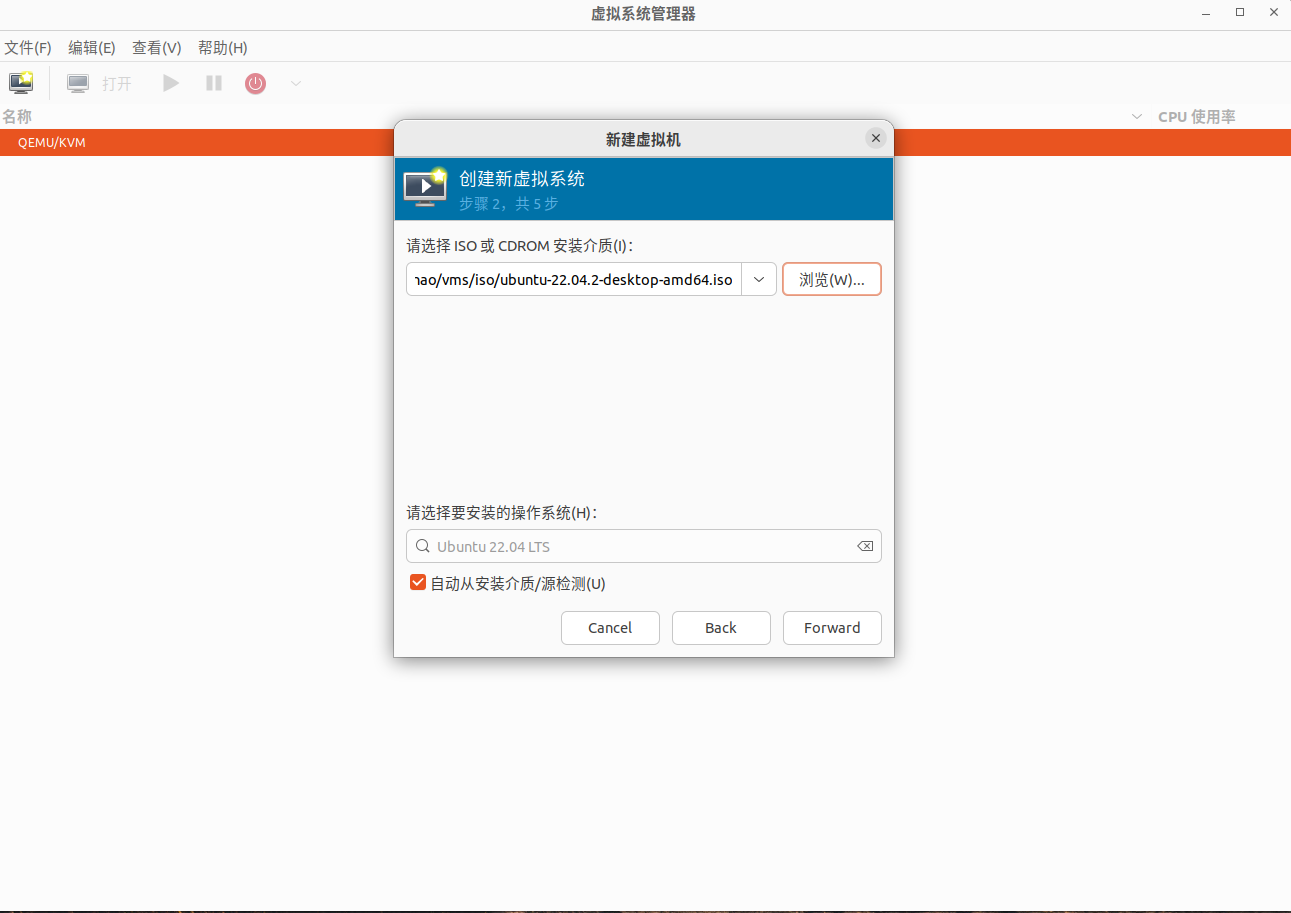Open the shutdown options dropdown arrow
Viewport: 1291px width, 913px height.
pyautogui.click(x=296, y=83)
